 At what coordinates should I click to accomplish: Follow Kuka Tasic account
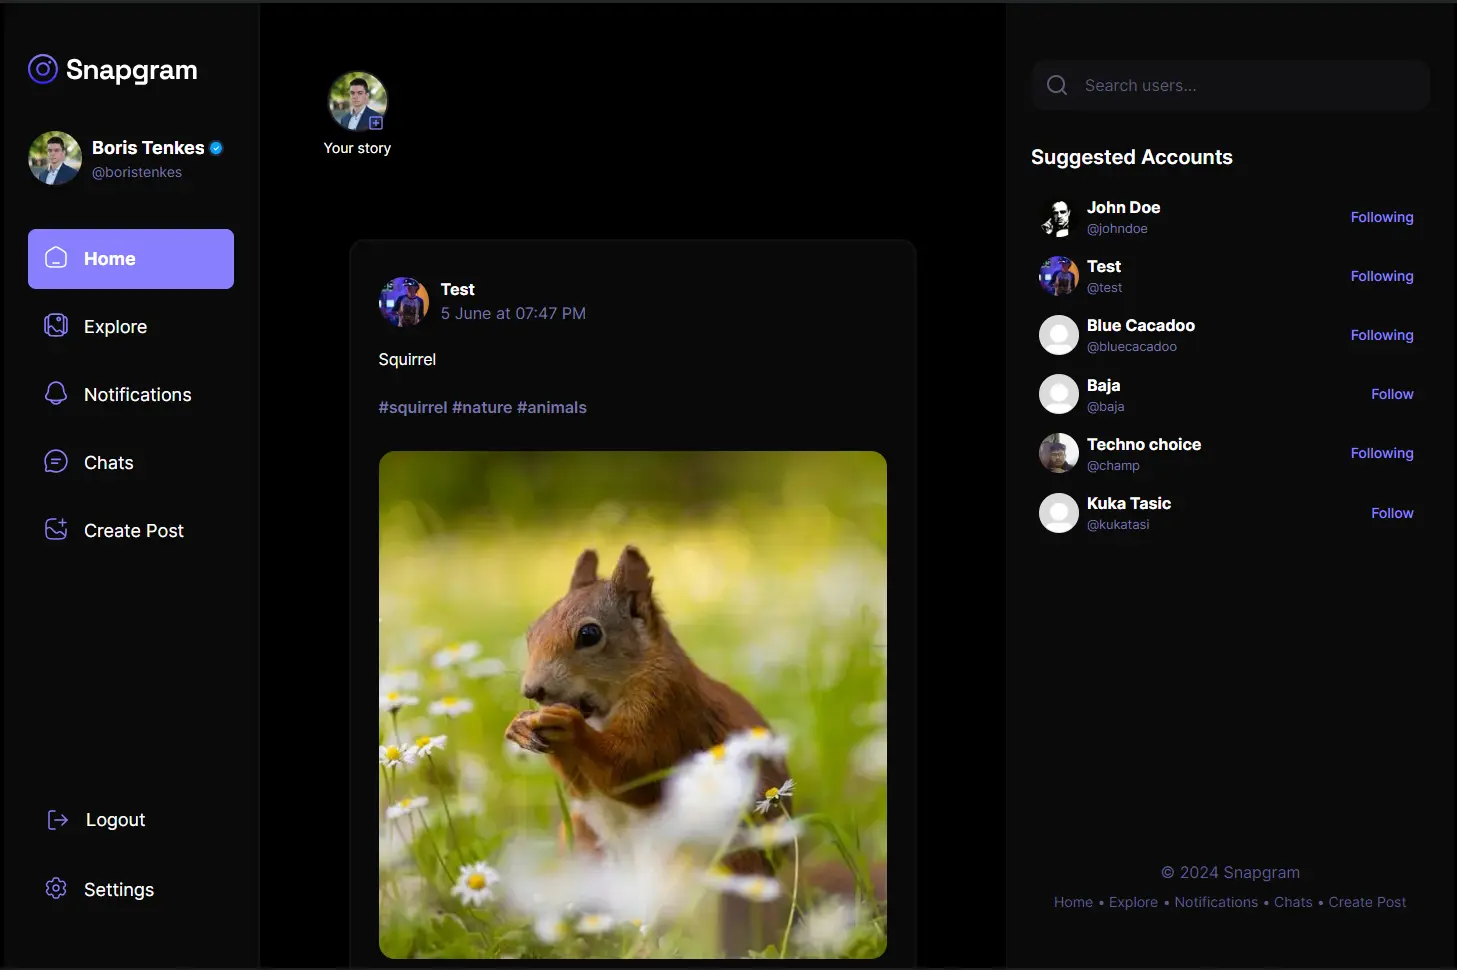(x=1391, y=513)
